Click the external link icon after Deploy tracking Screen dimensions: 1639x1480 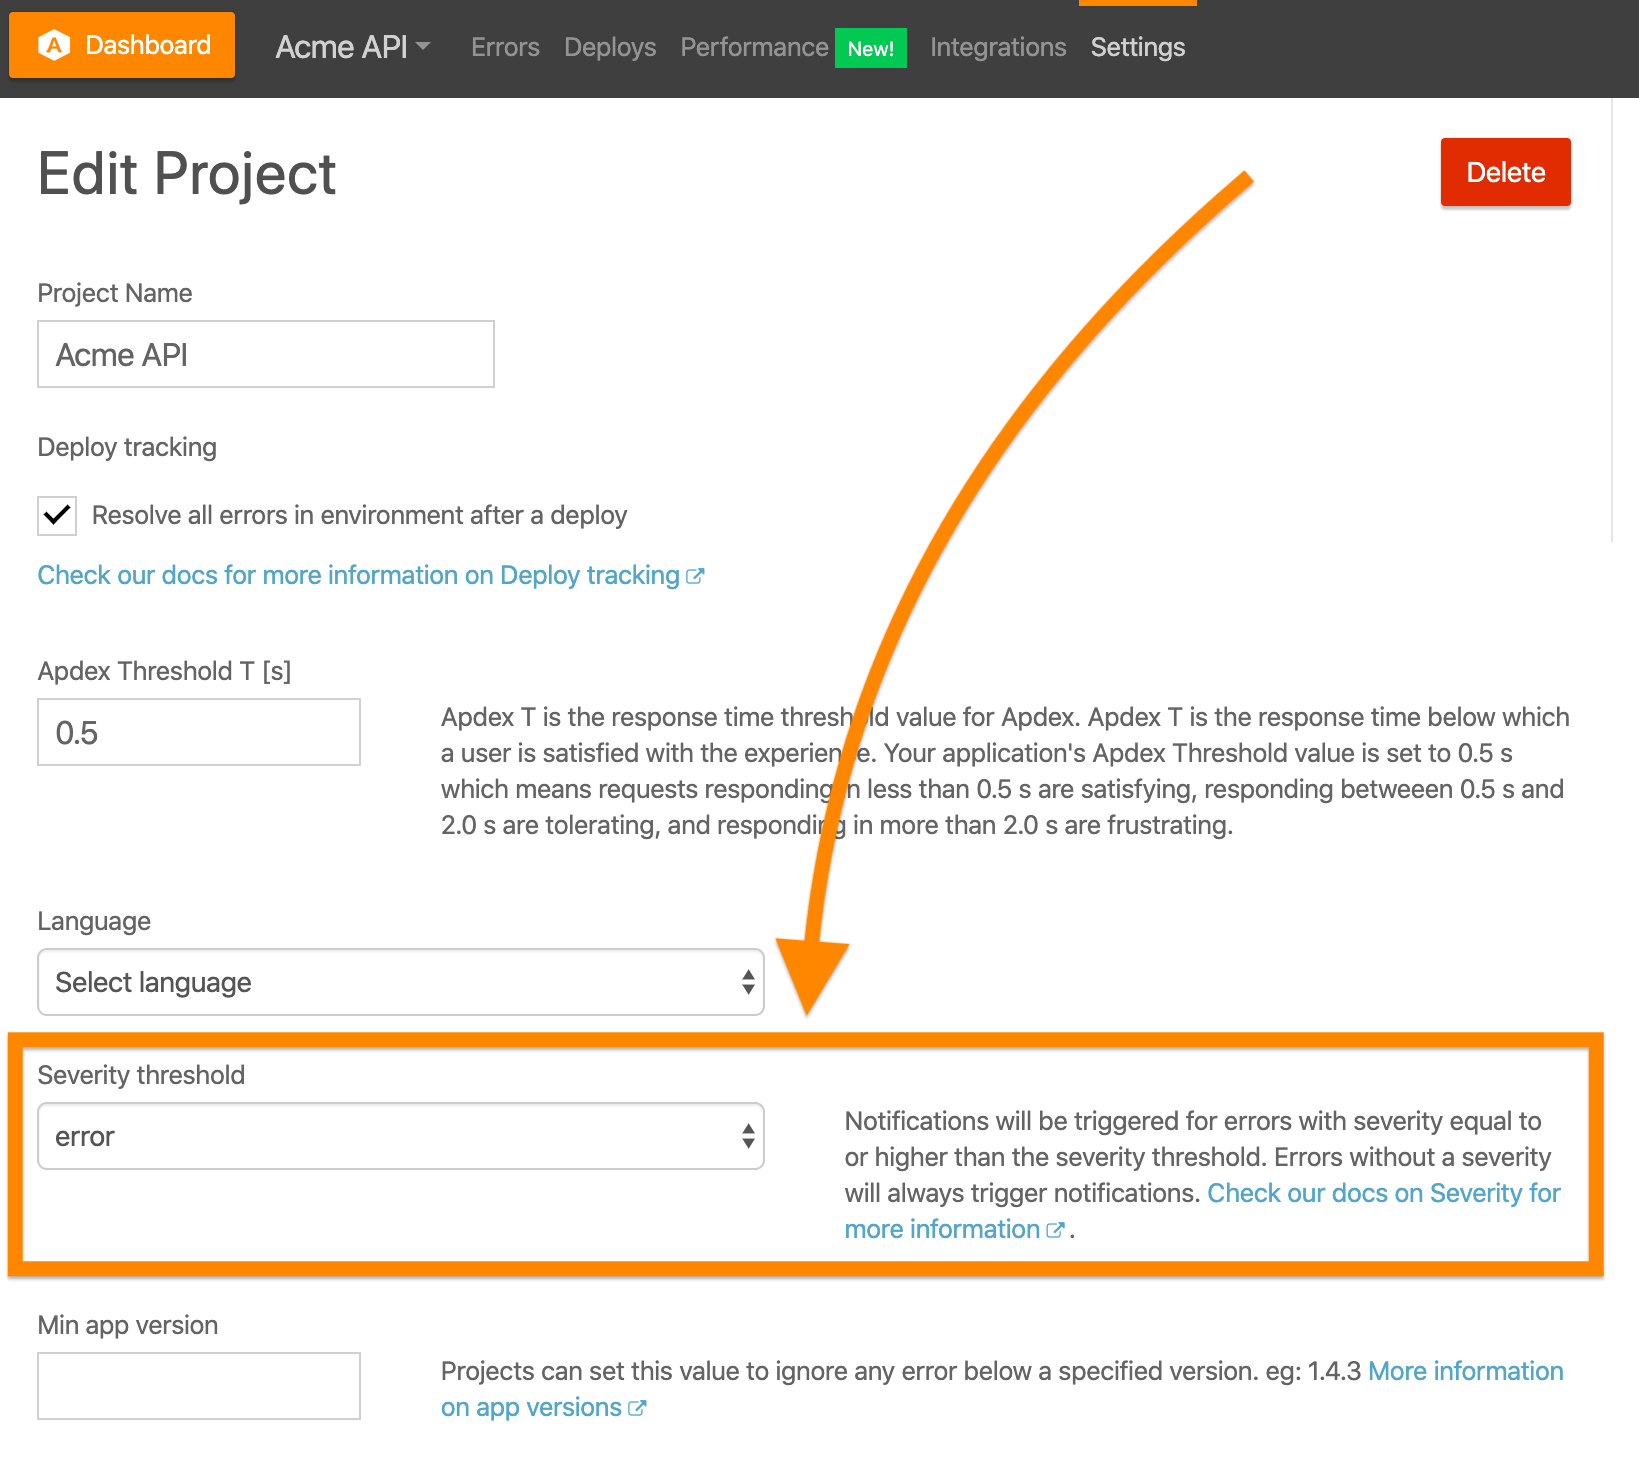click(x=695, y=576)
